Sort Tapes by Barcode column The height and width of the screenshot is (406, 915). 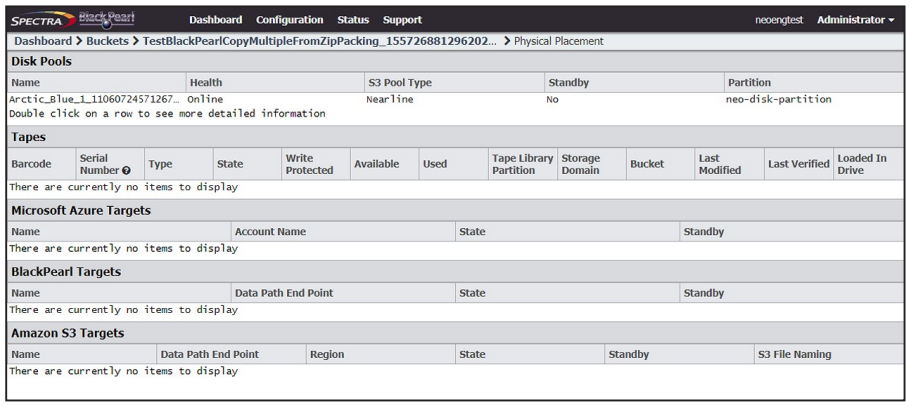[41, 164]
